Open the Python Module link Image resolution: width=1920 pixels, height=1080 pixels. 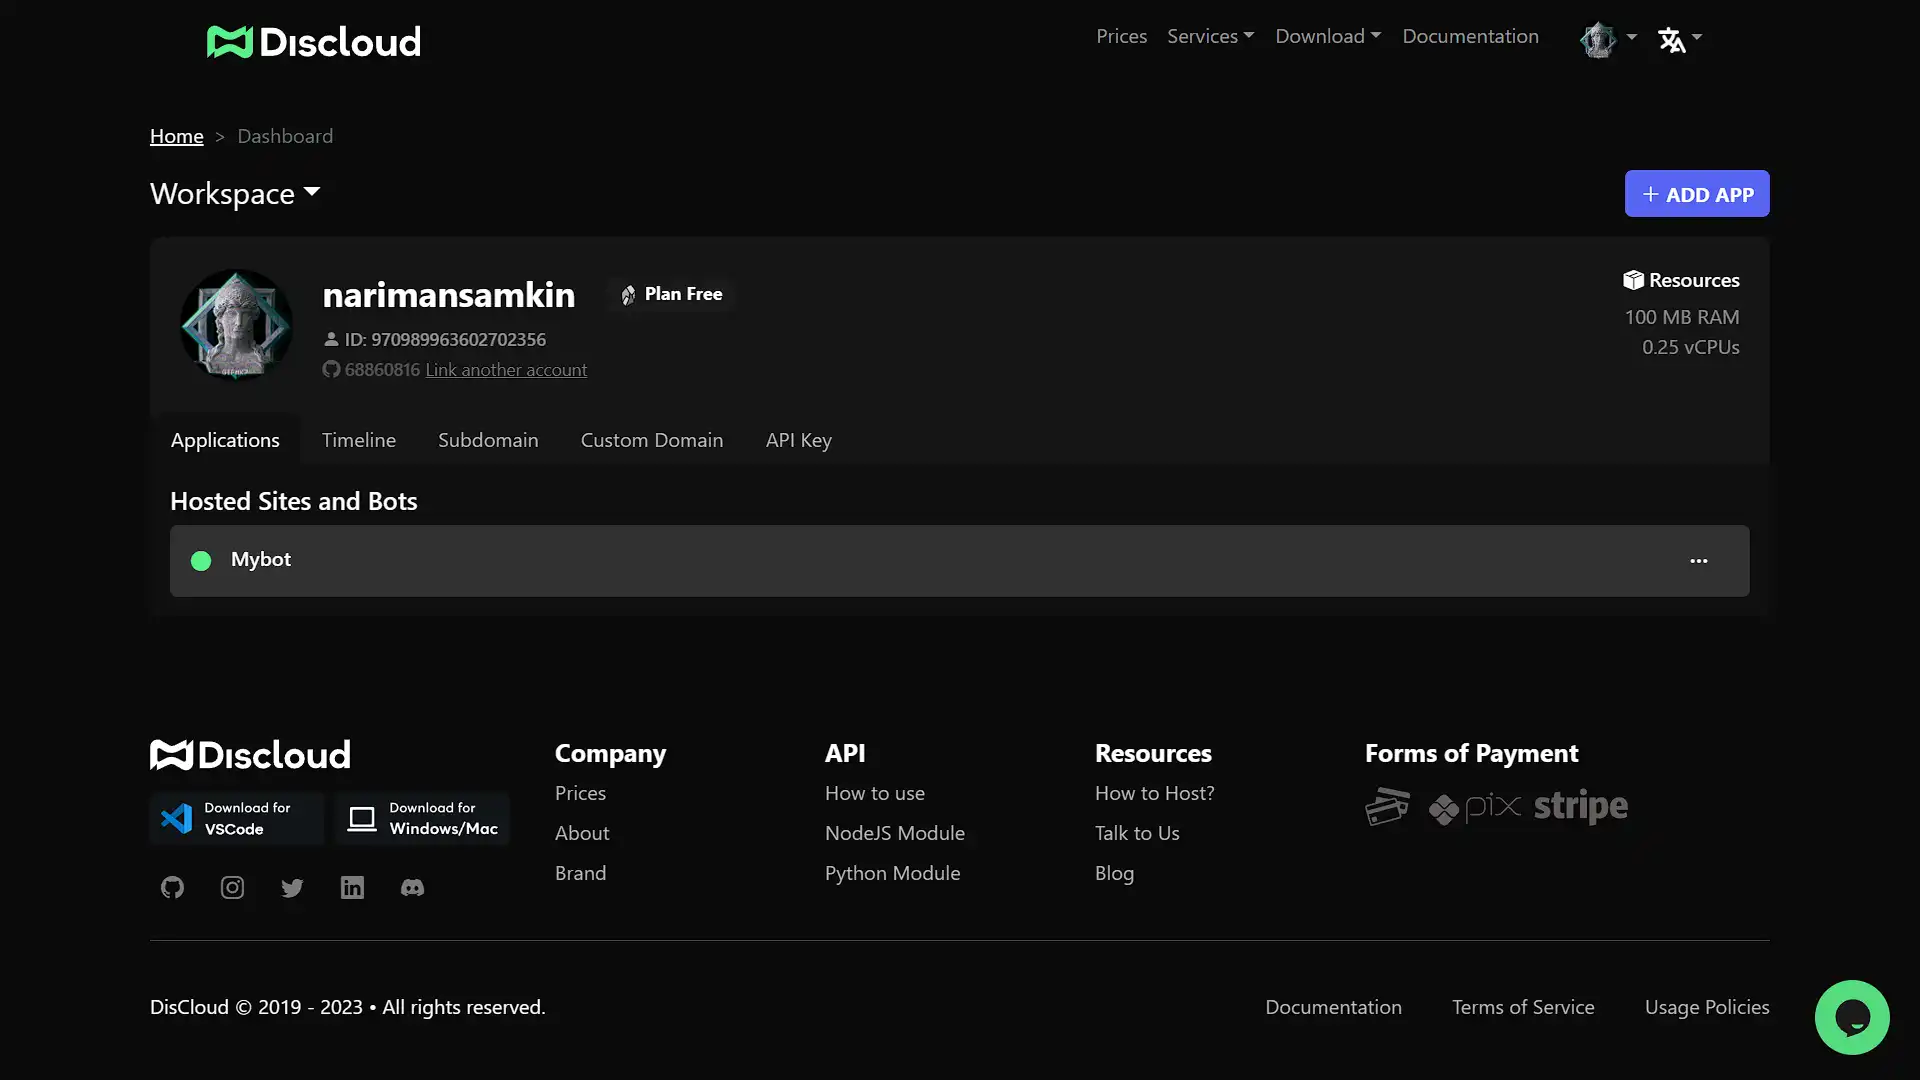point(892,873)
